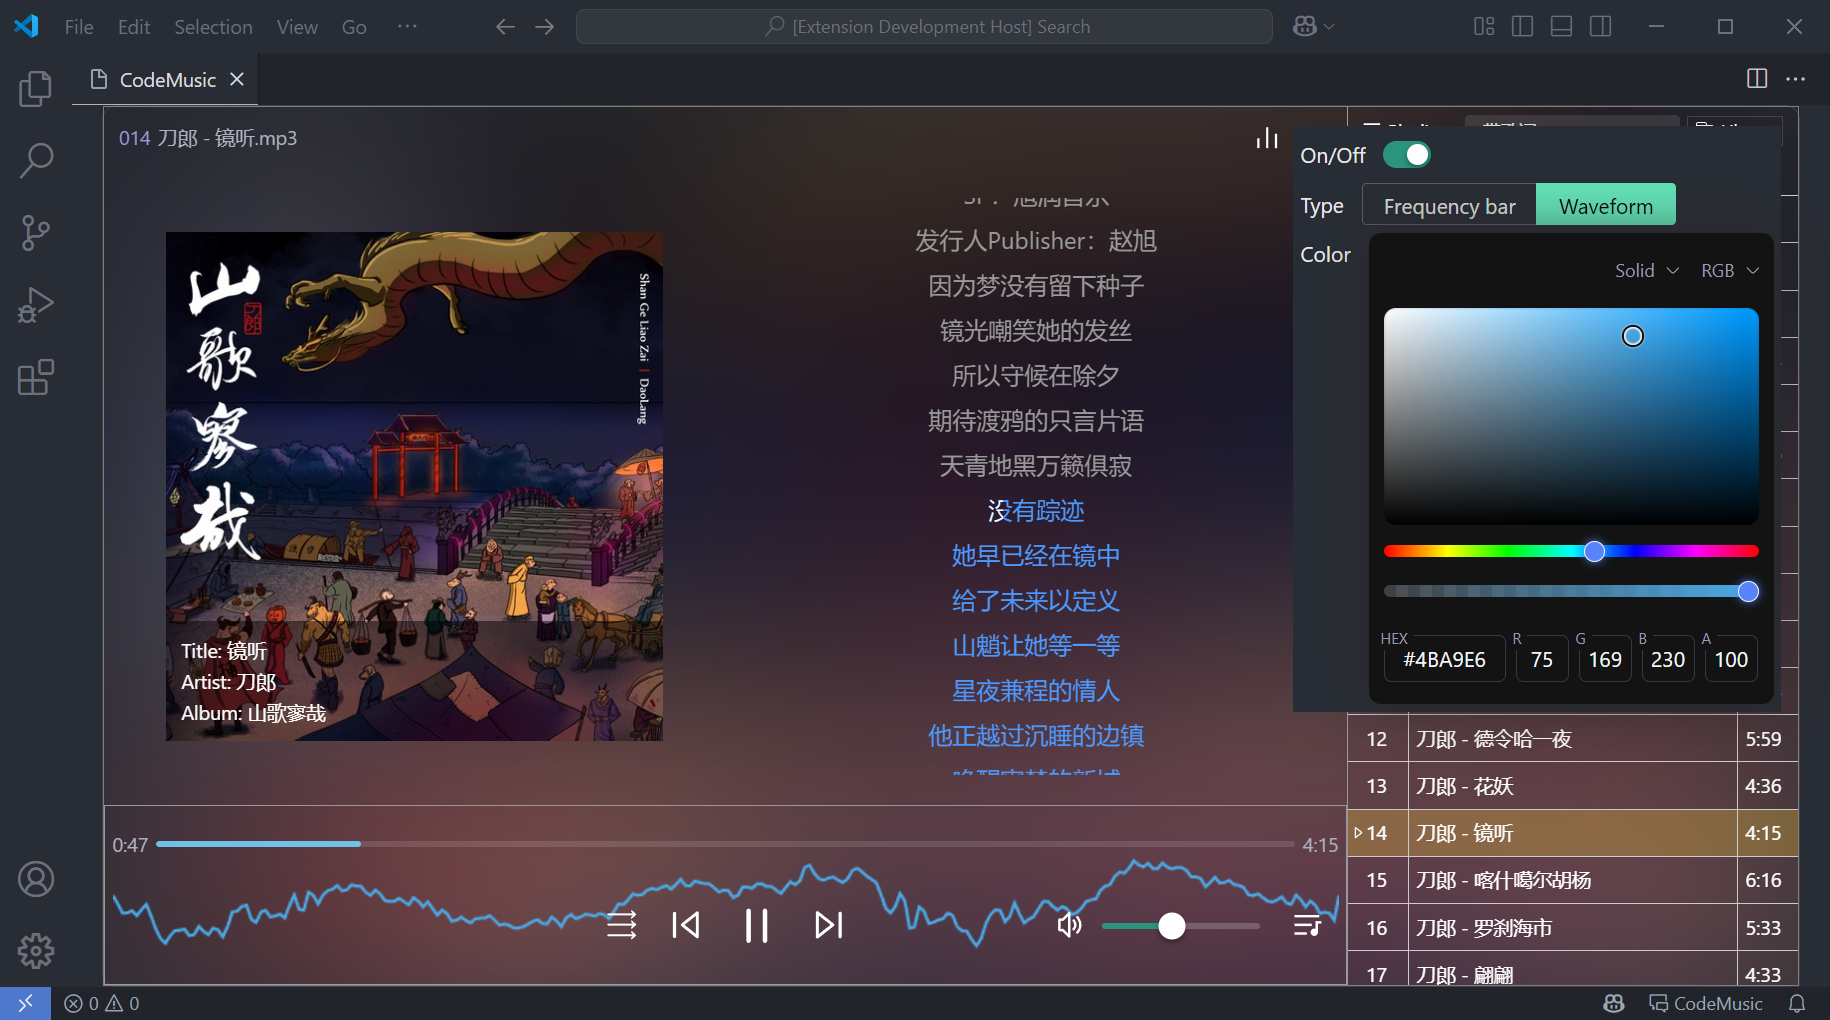Toggle the playlist panel icon
The width and height of the screenshot is (1830, 1020).
pos(1307,925)
